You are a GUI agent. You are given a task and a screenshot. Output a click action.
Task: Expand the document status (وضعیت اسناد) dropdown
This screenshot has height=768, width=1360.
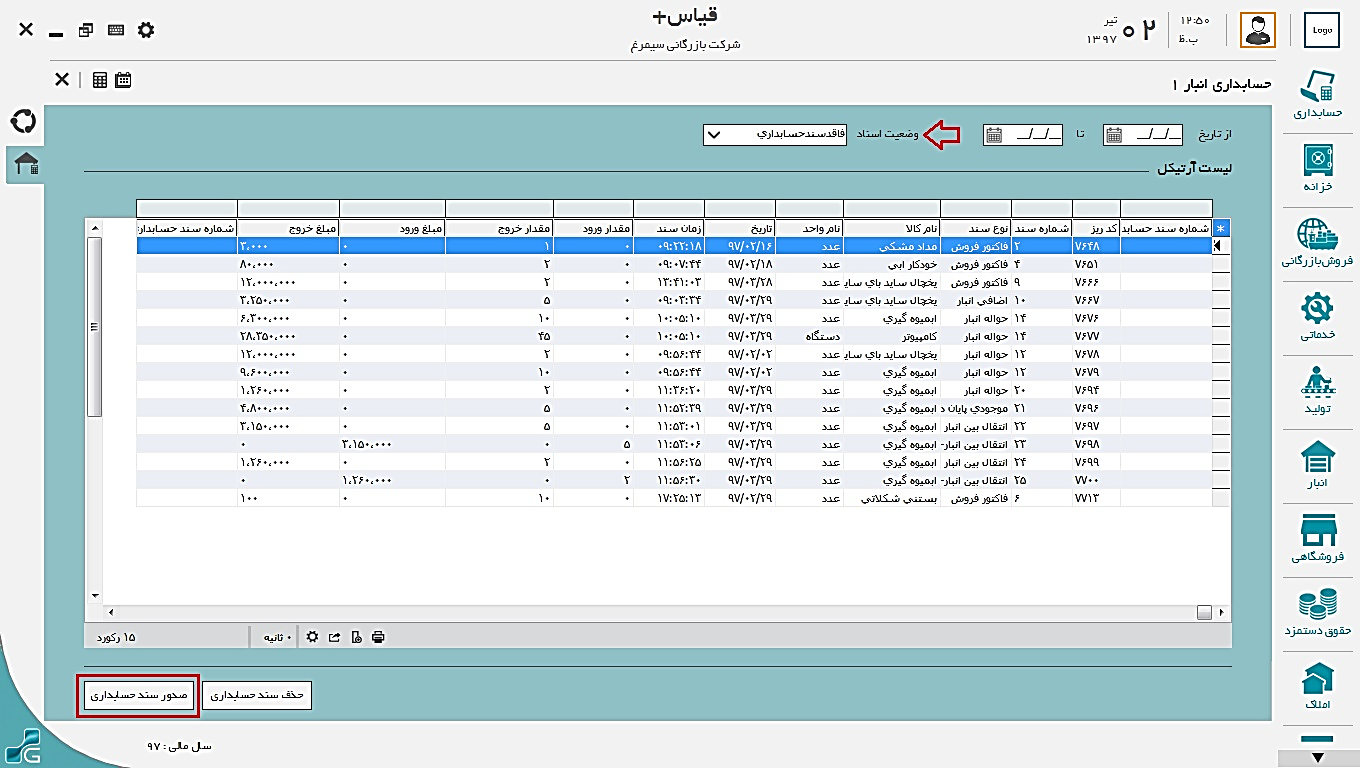(714, 134)
